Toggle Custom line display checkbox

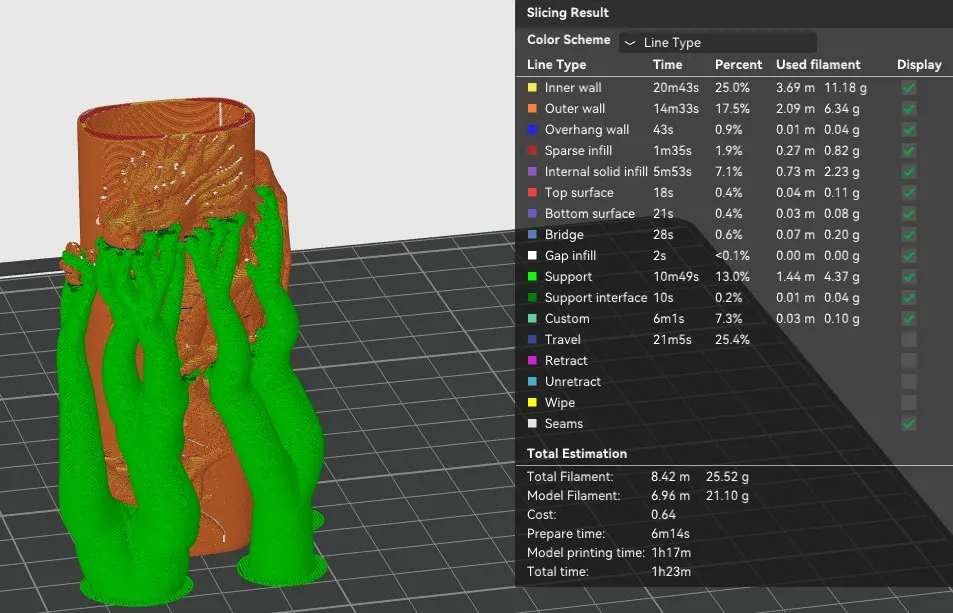pyautogui.click(x=909, y=318)
